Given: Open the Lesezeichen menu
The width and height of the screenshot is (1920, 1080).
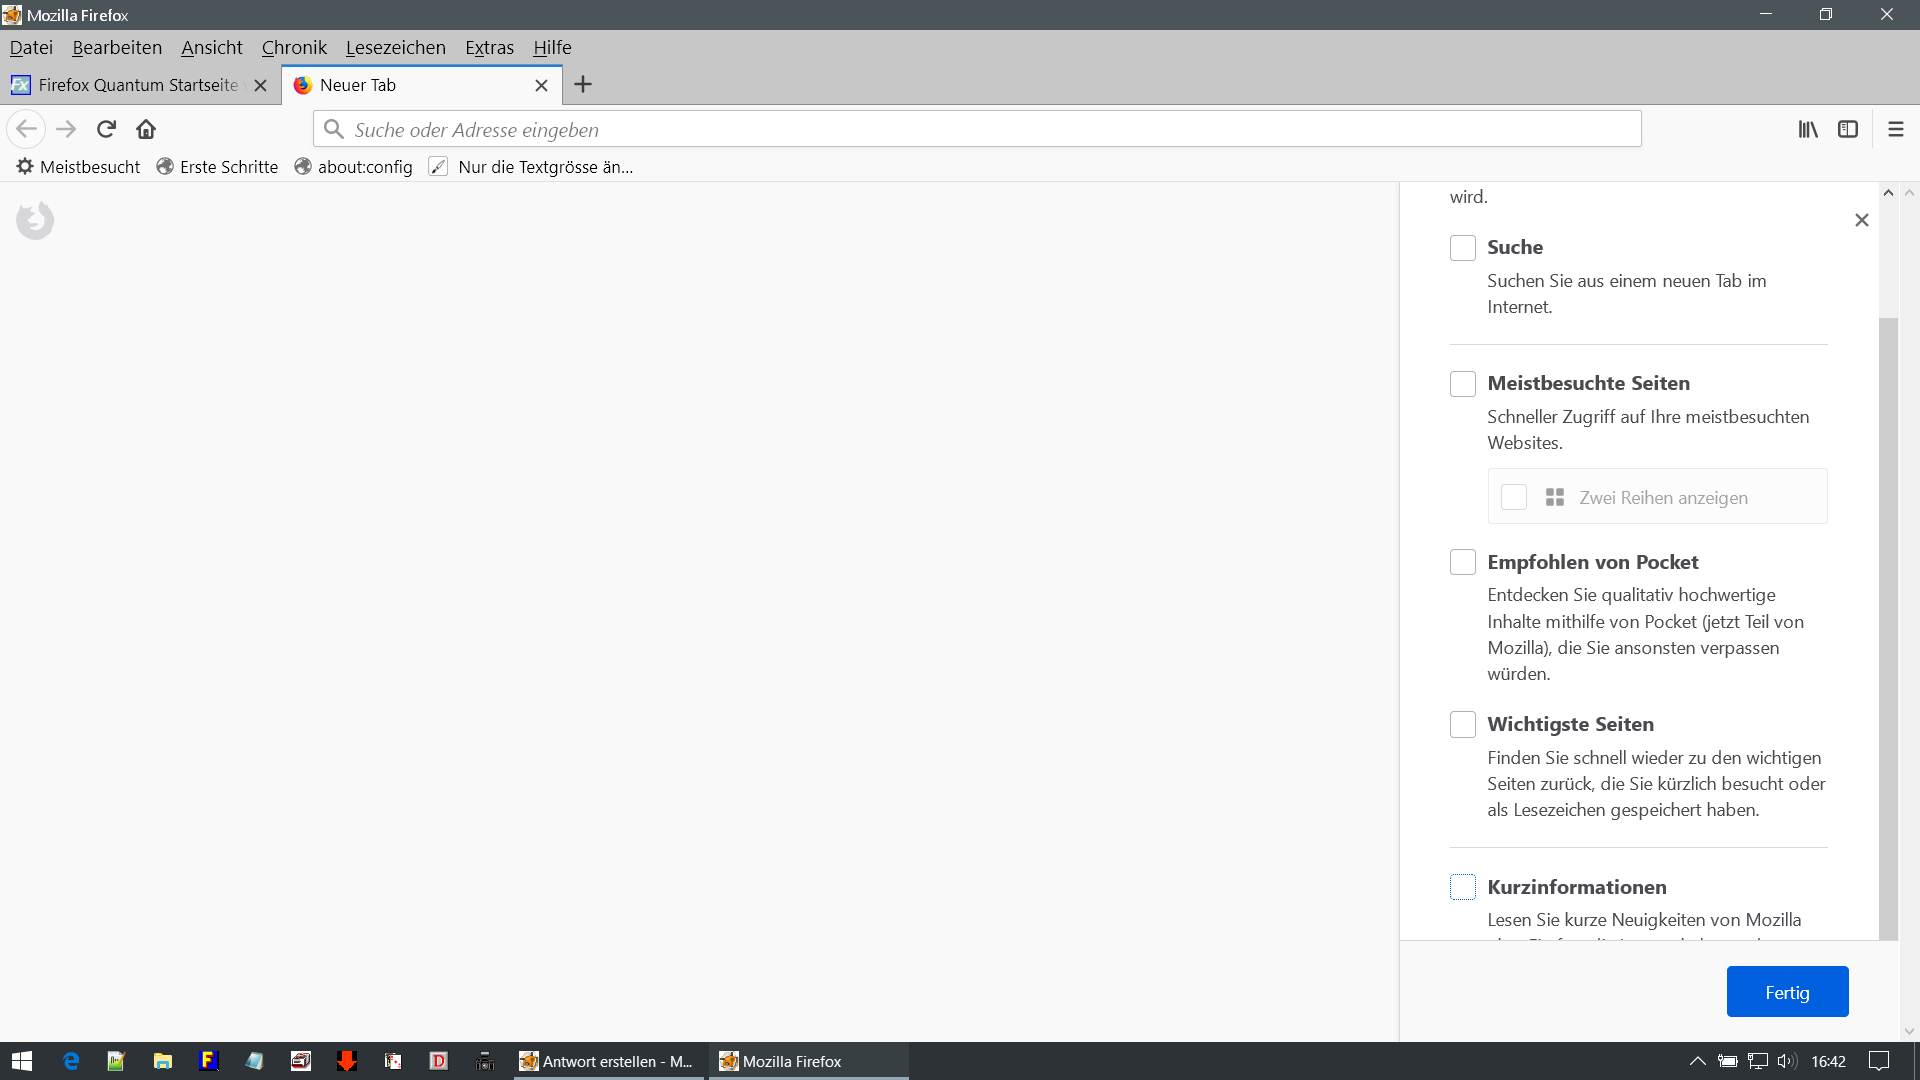Looking at the screenshot, I should tap(395, 47).
